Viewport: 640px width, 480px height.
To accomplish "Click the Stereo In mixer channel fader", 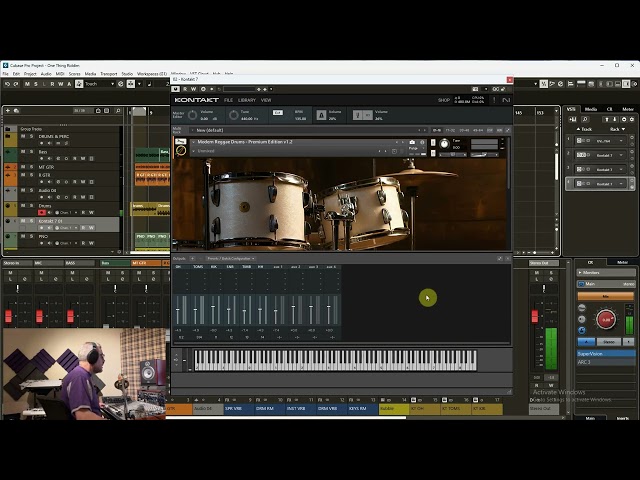I will (x=8, y=316).
